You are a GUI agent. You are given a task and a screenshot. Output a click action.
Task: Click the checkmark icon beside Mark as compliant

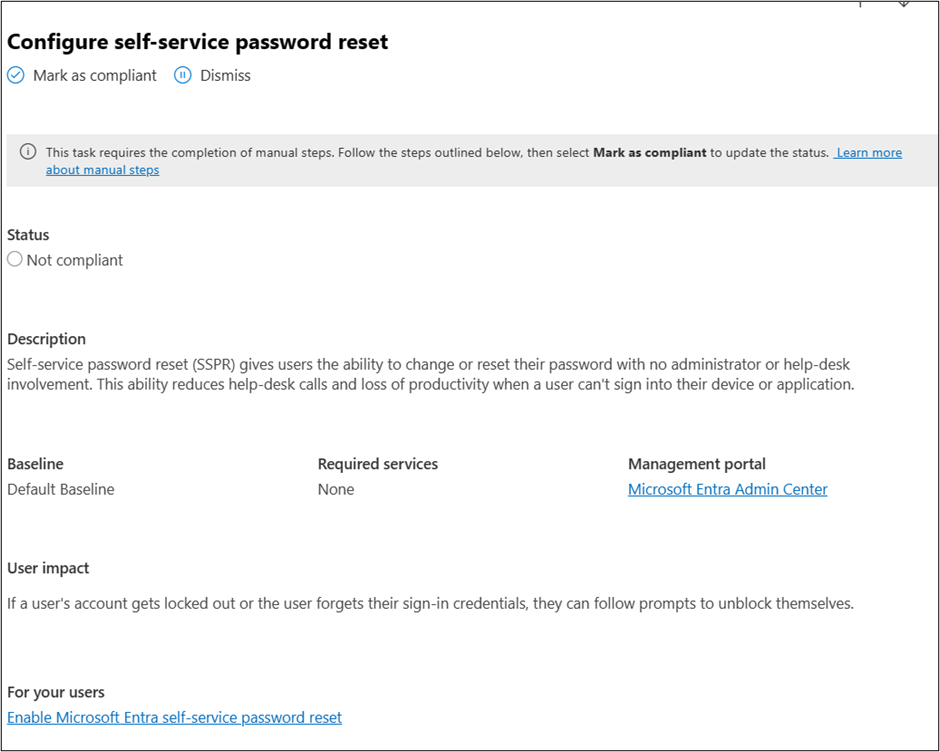point(16,76)
